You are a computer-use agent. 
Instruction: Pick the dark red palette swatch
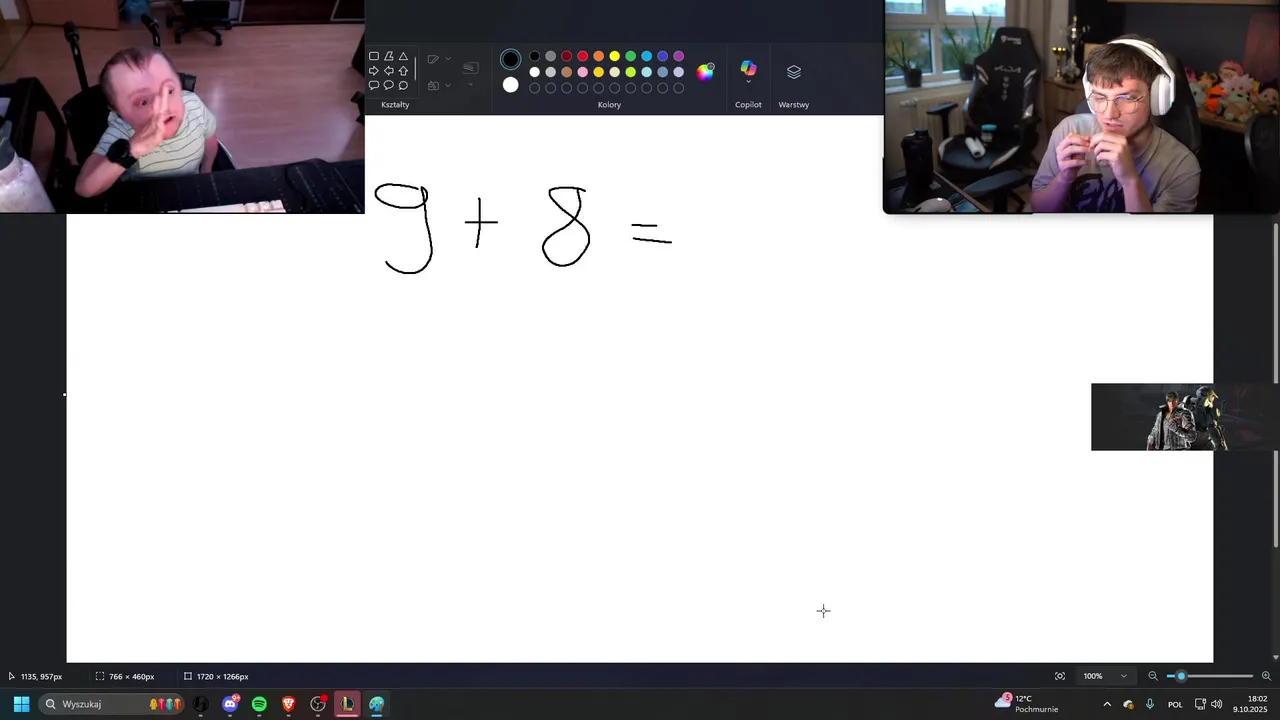(567, 56)
